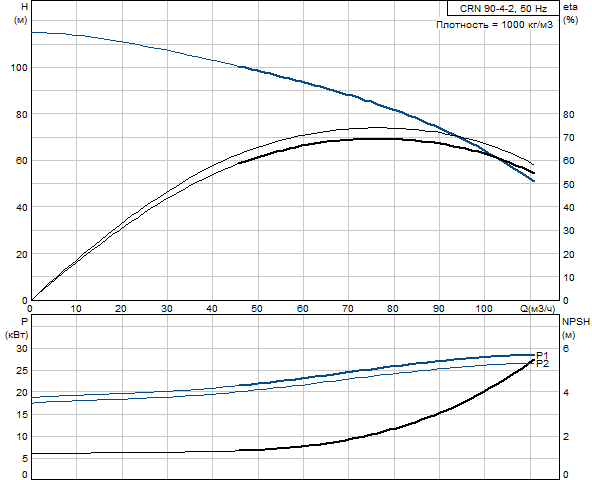Click the 6 tick on NPSH axis
Image resolution: width=592 pixels, height=480 pixels.
[x=566, y=349]
